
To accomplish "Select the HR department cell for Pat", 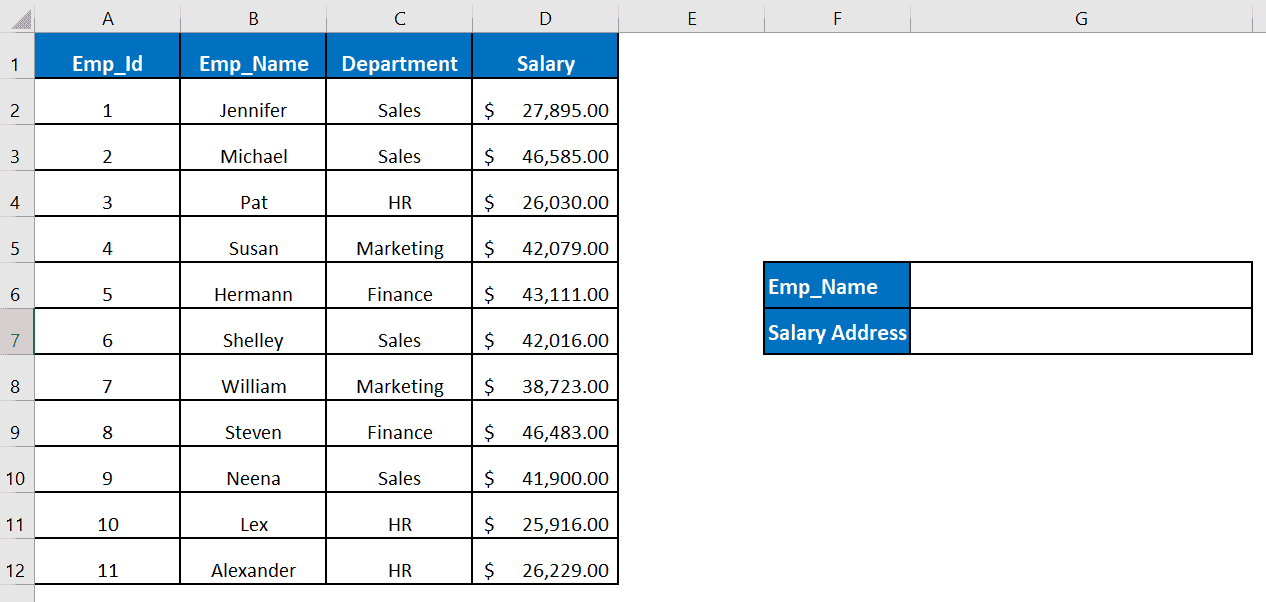I will [398, 194].
